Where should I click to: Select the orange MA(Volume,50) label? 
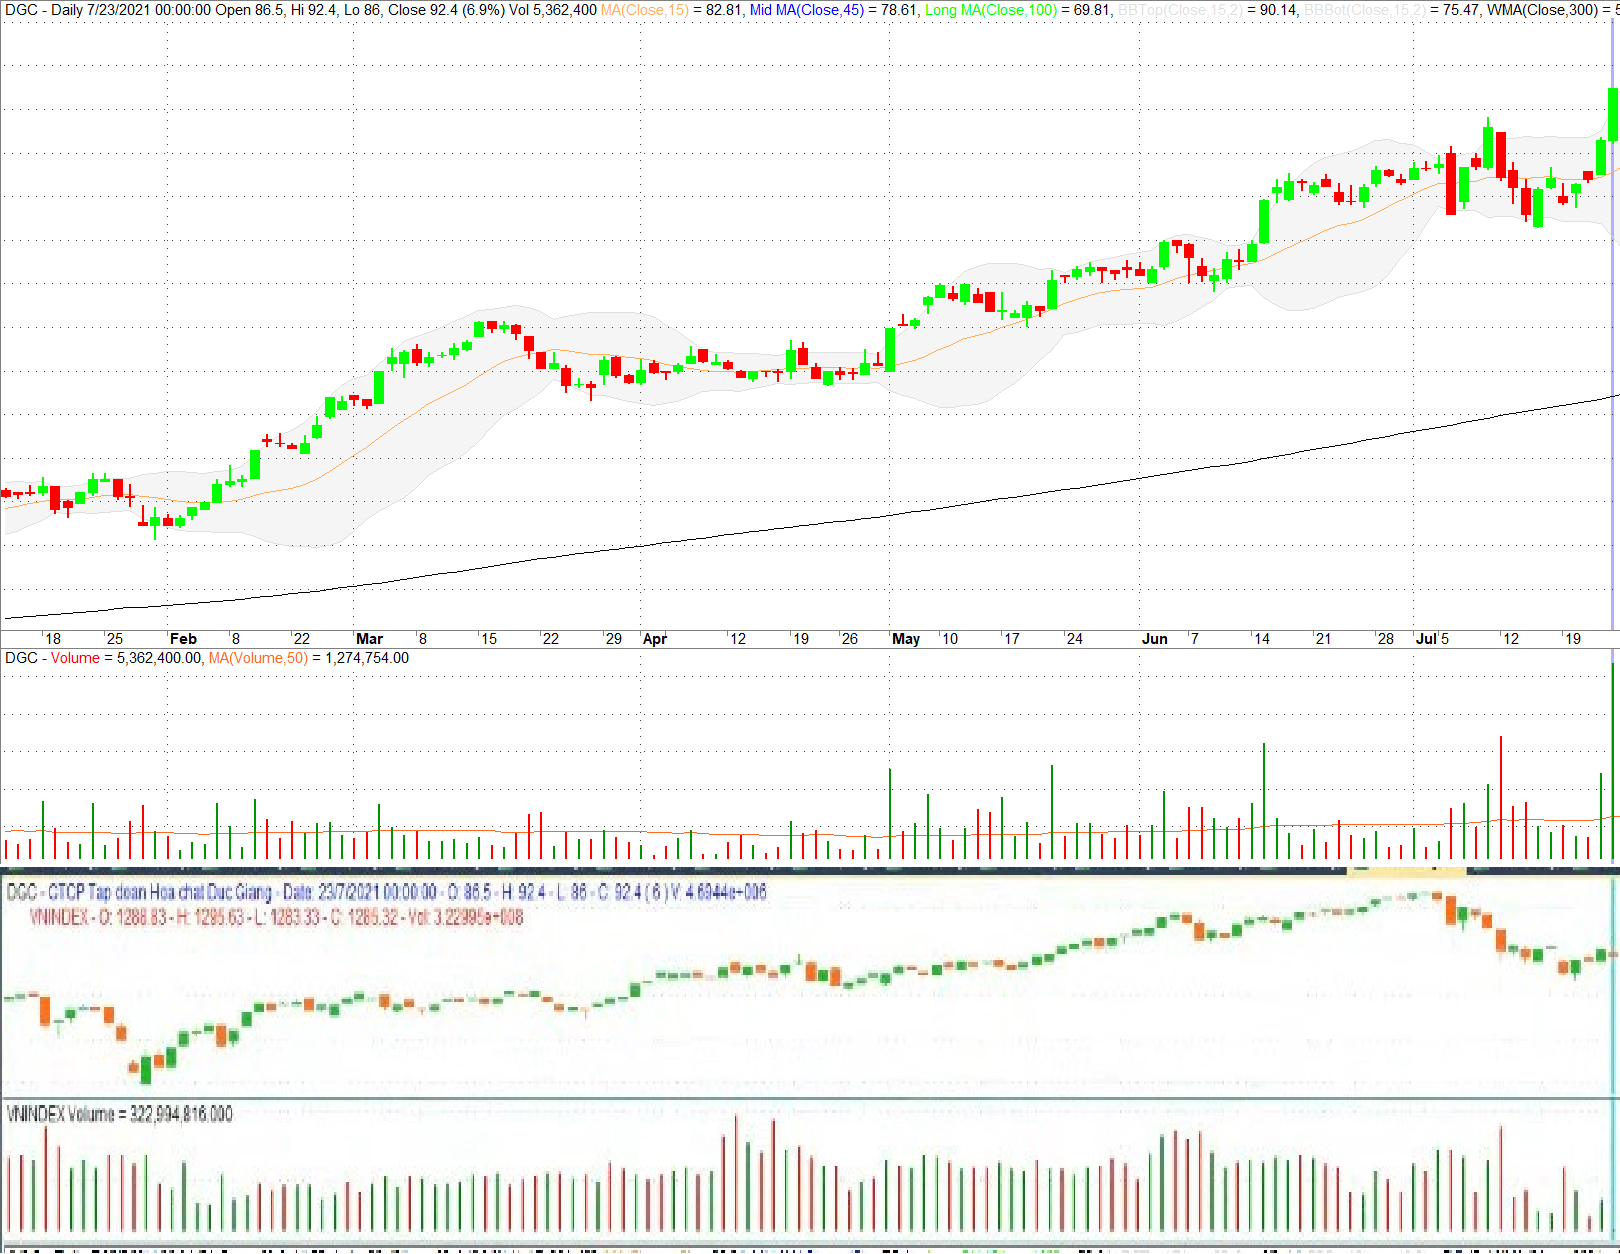[x=258, y=658]
